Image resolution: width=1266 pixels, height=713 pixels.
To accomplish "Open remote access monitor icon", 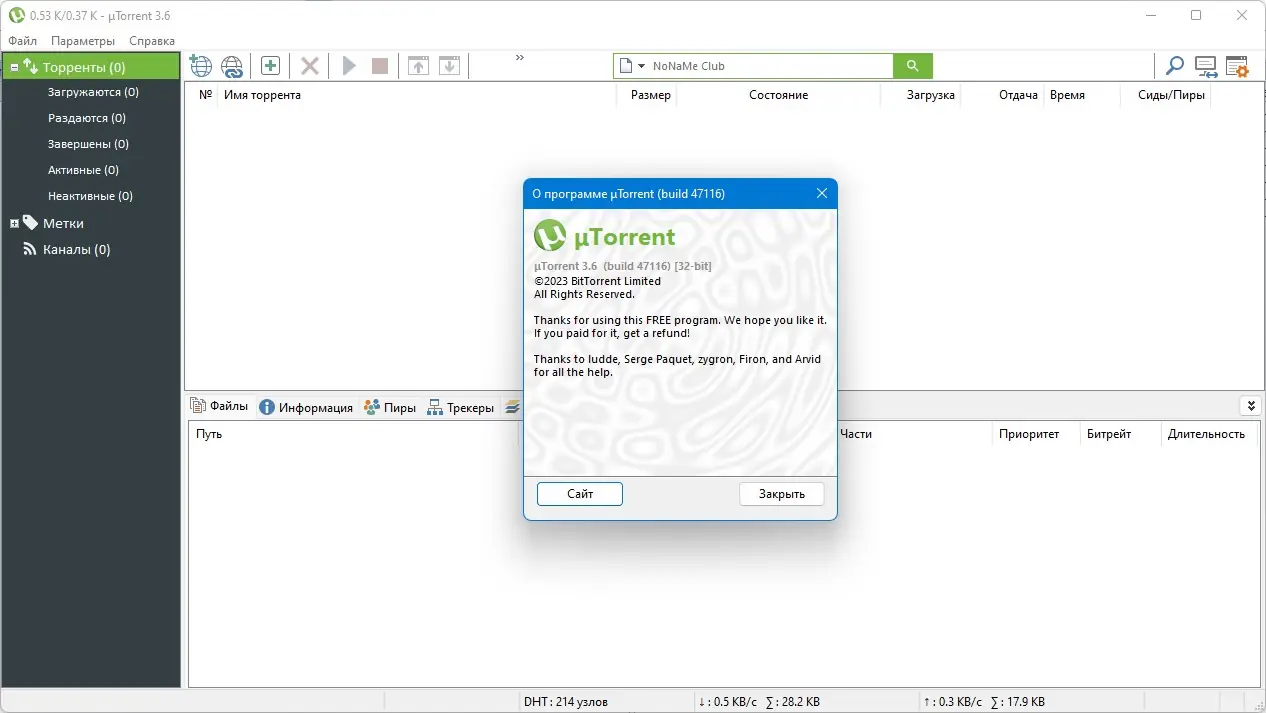I will click(x=1206, y=67).
